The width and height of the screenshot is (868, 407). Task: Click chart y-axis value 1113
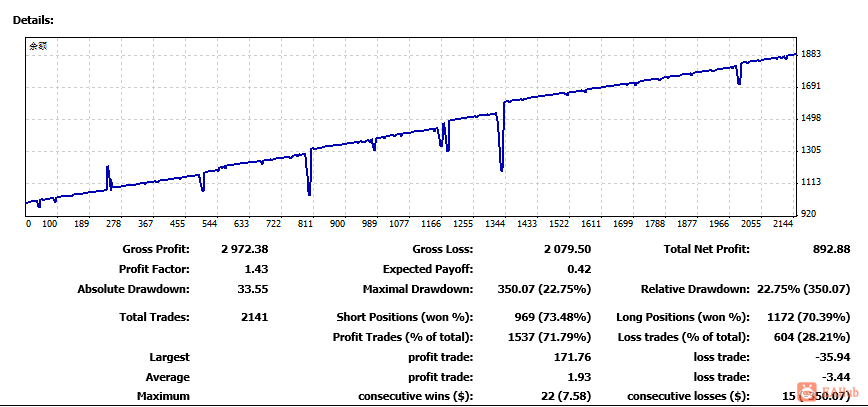coord(810,183)
